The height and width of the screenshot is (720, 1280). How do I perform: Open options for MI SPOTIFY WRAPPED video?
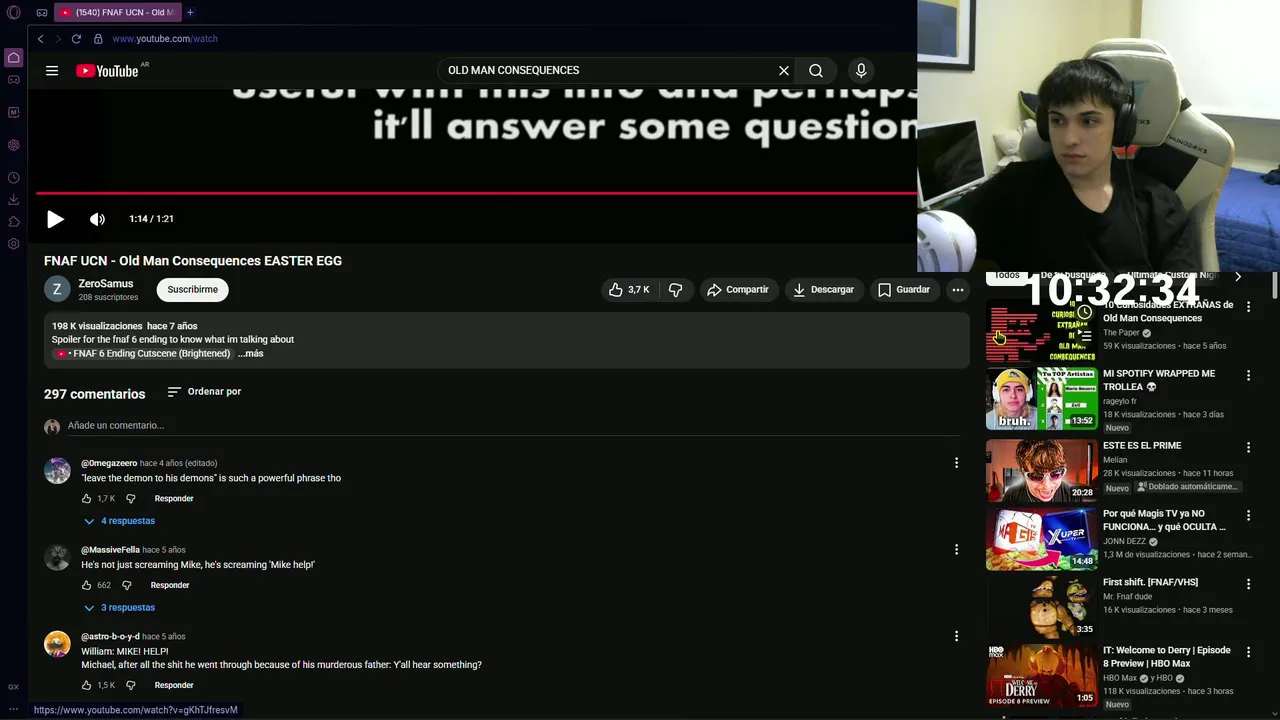[x=1248, y=376]
